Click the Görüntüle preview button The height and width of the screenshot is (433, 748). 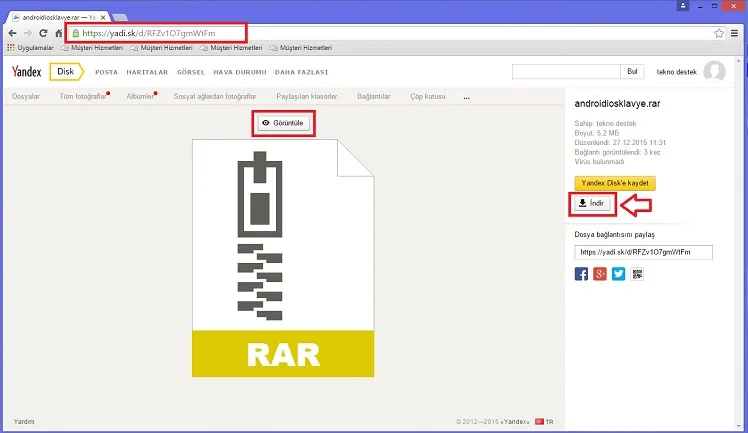[283, 123]
